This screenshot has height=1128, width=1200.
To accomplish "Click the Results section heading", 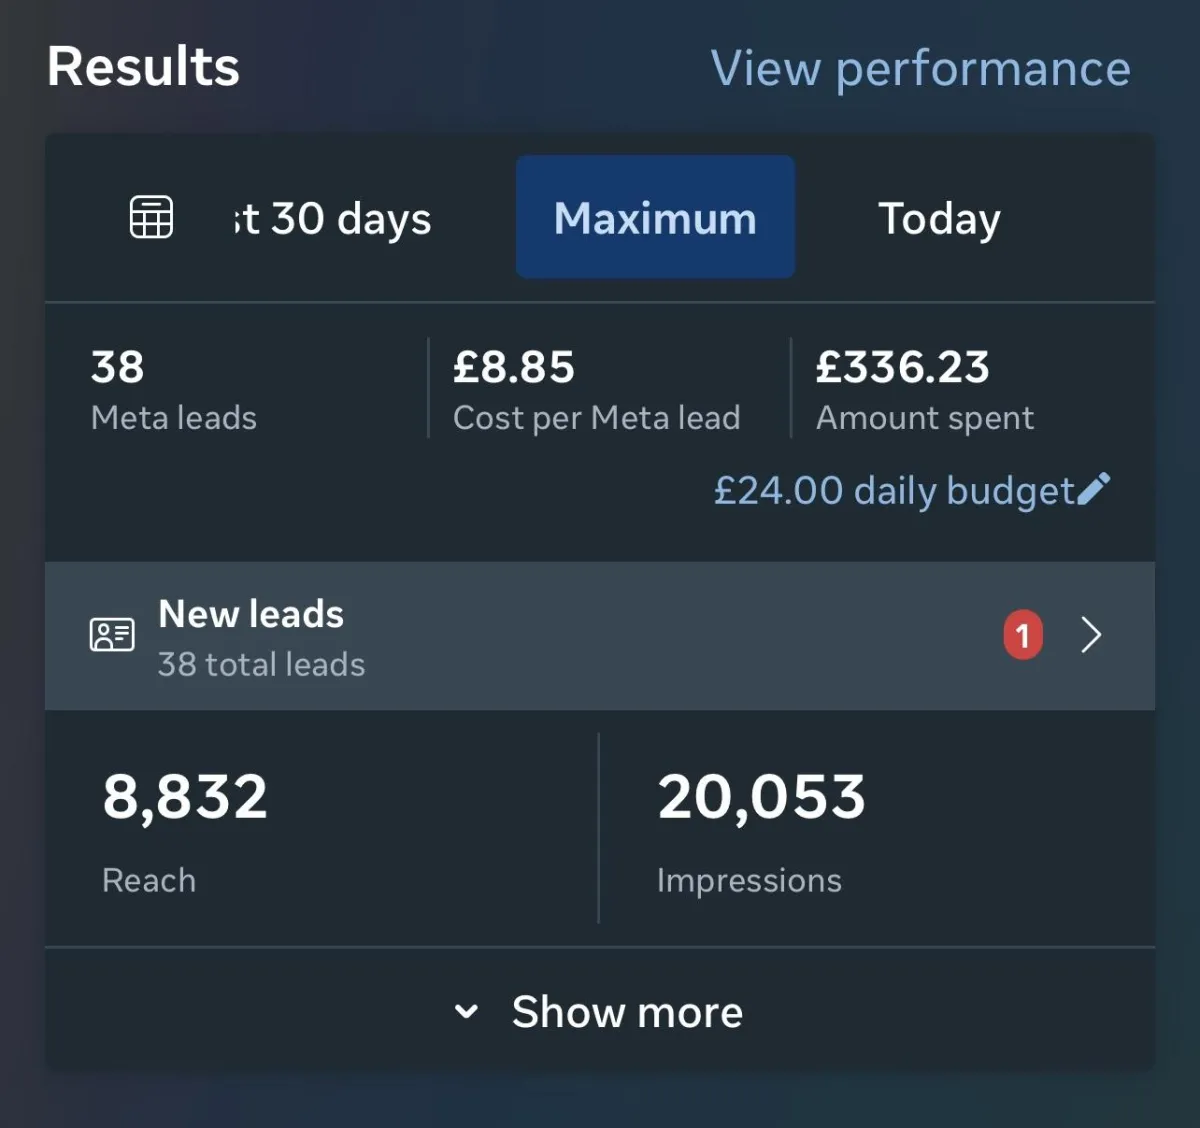I will click(143, 67).
